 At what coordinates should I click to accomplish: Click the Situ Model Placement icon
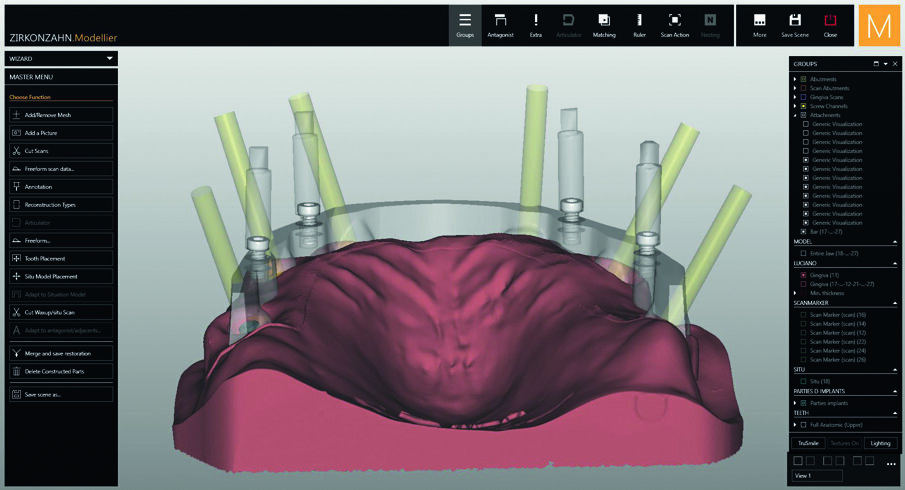pos(16,276)
